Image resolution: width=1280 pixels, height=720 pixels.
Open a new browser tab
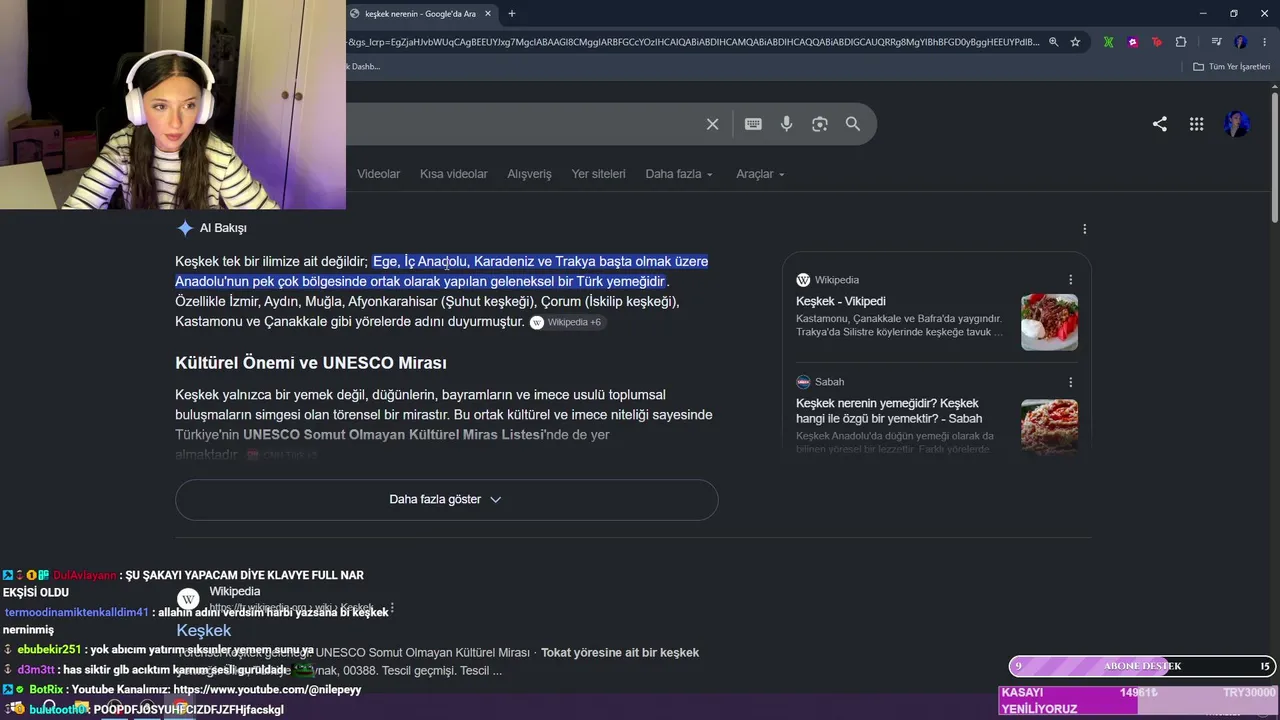tap(512, 14)
